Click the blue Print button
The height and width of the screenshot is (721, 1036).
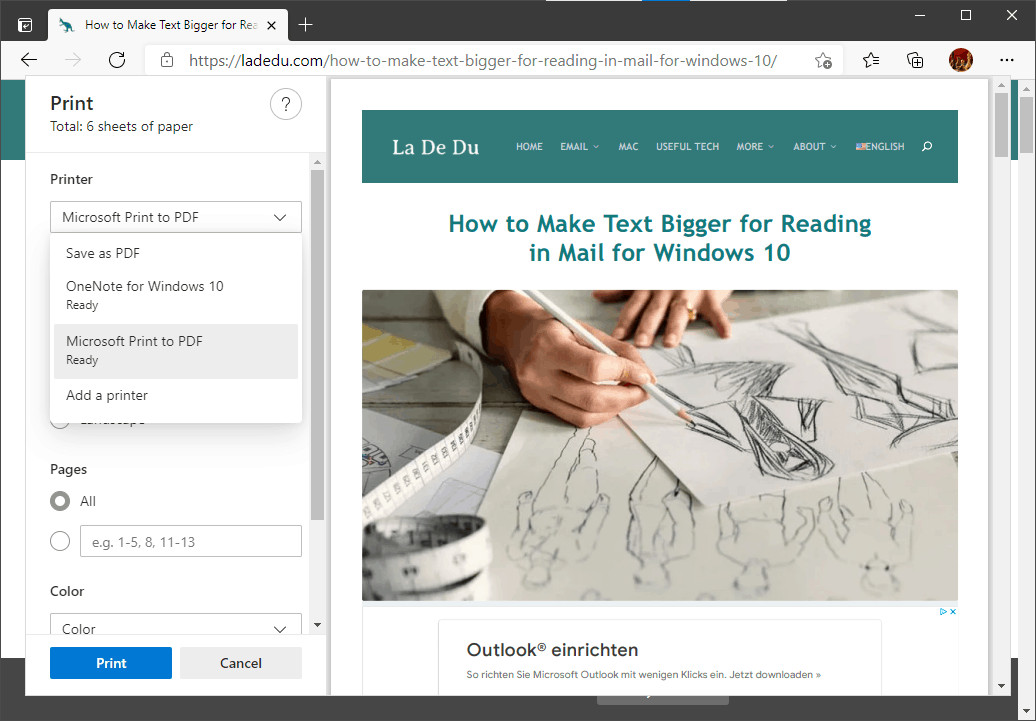(111, 663)
